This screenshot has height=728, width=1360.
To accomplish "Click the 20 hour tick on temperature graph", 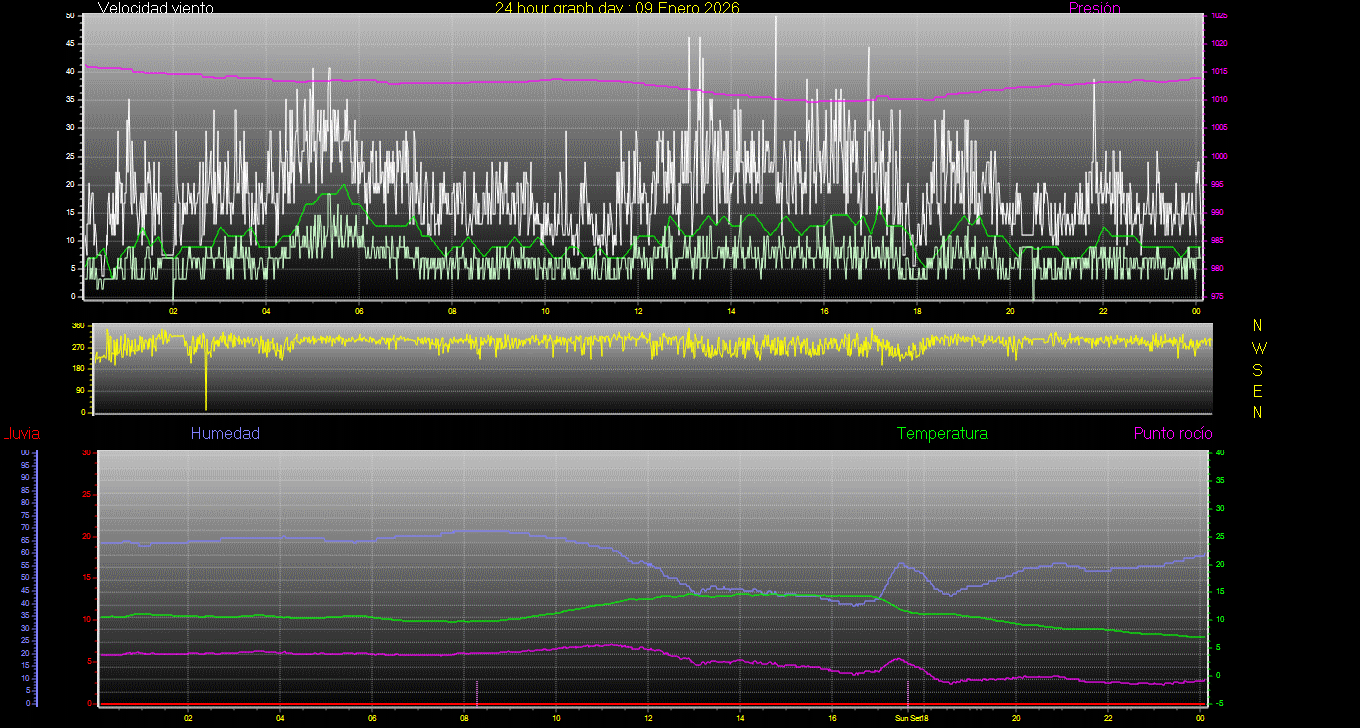I will tap(1016, 718).
